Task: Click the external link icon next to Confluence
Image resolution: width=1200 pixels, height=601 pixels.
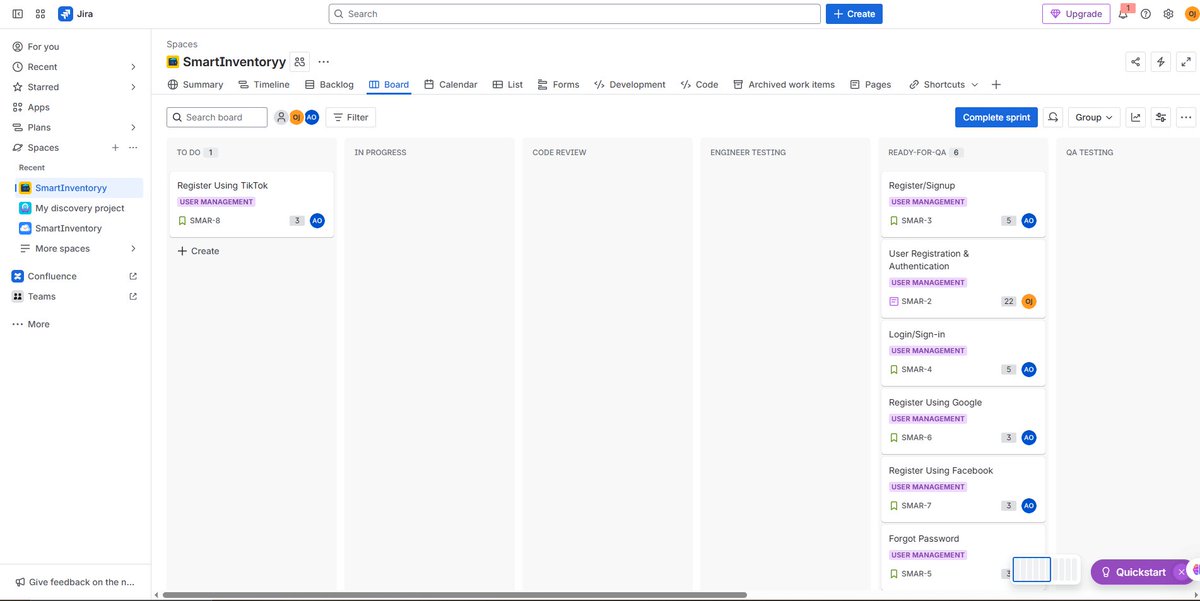Action: pyautogui.click(x=133, y=276)
